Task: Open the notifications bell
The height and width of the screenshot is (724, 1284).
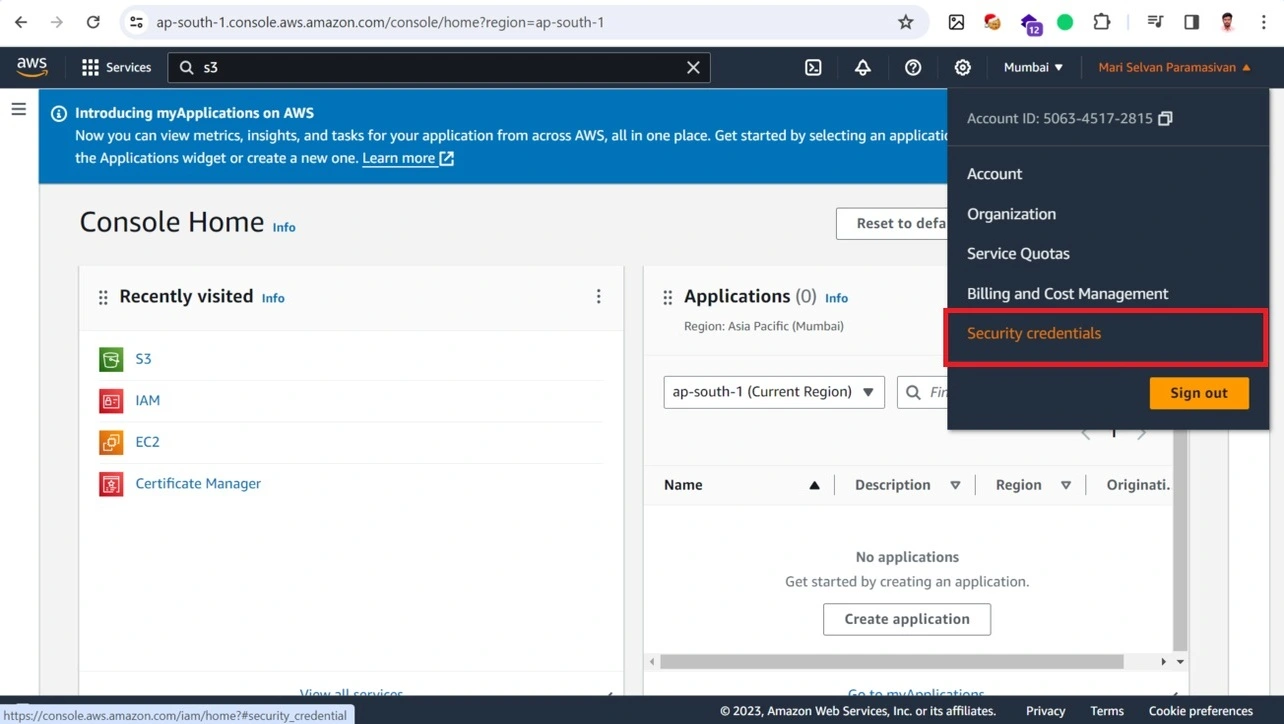Action: pos(862,67)
